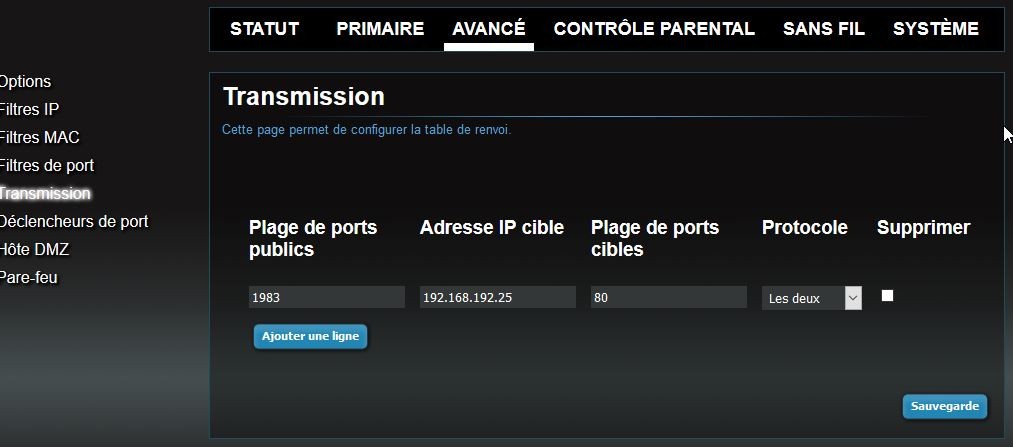Open the SYSTÈME tab

coord(935,29)
